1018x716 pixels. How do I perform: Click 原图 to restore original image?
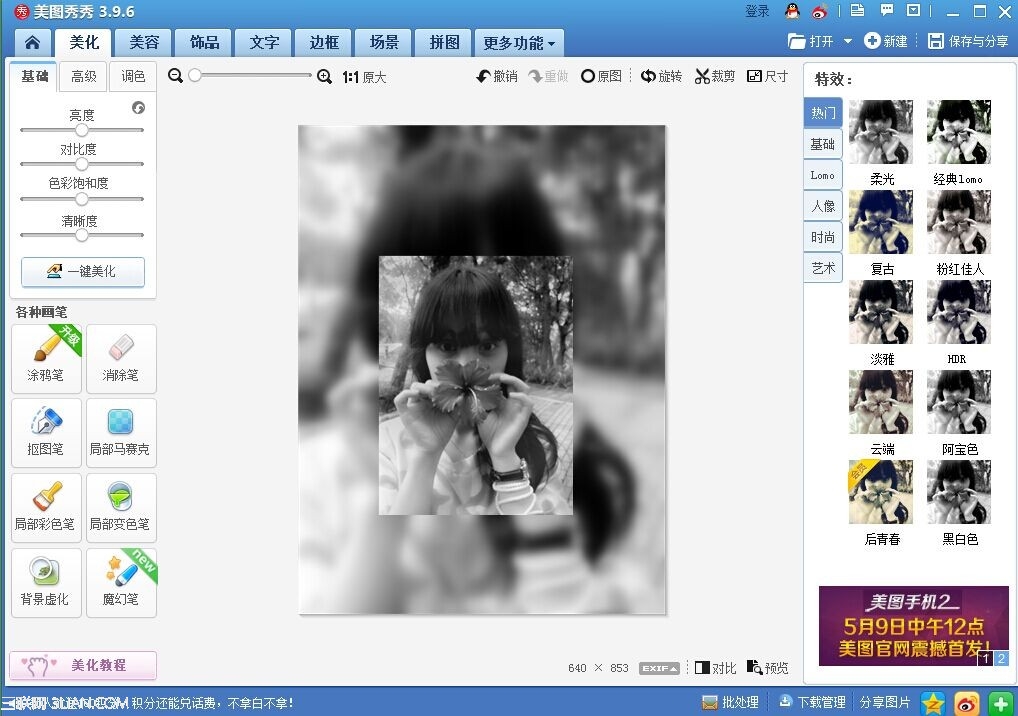[x=601, y=77]
